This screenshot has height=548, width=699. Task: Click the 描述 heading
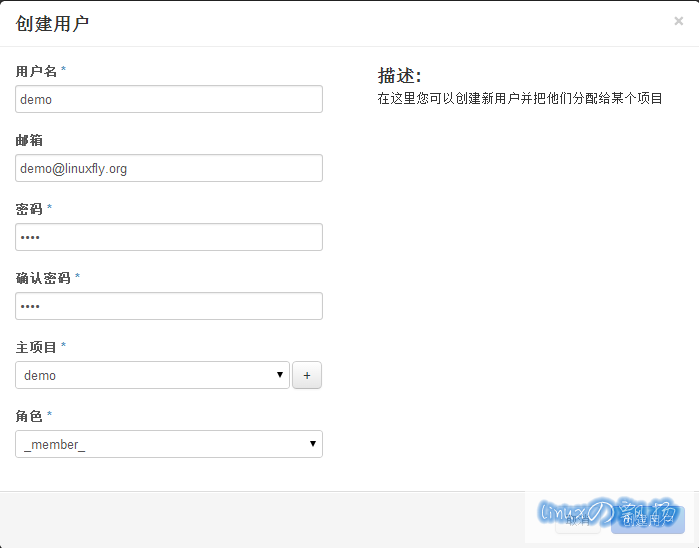click(x=399, y=76)
